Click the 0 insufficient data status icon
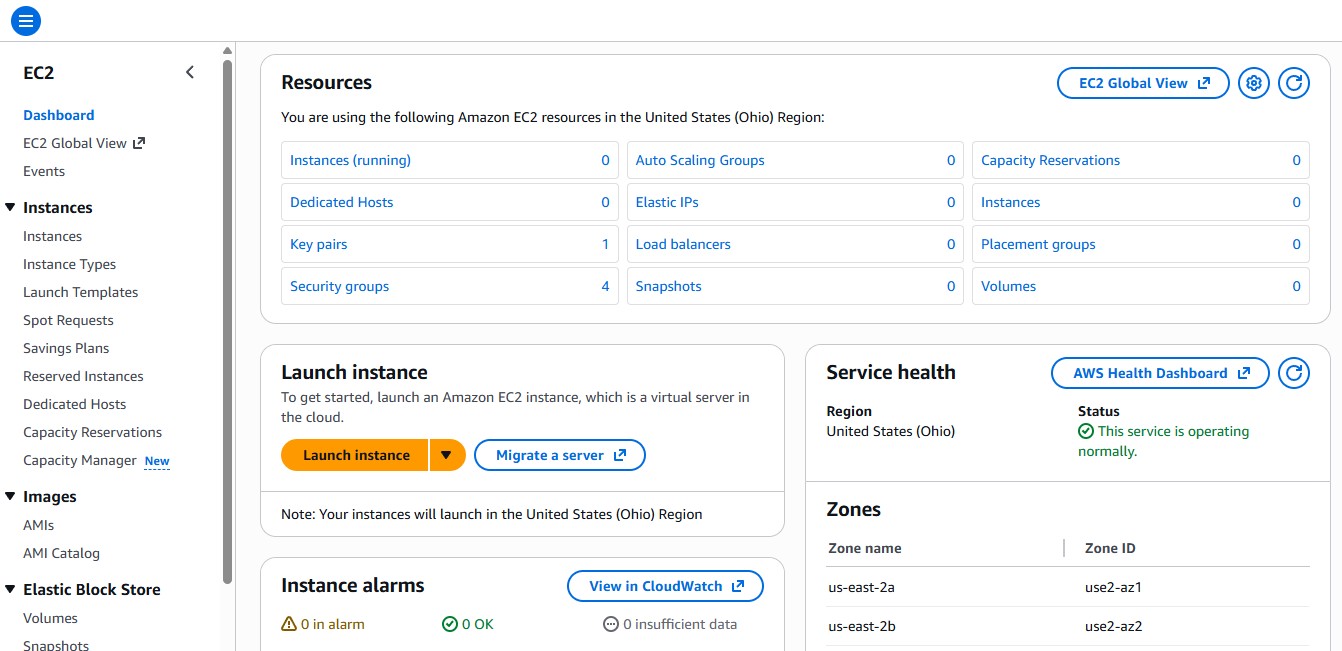Image resolution: width=1342 pixels, height=651 pixels. click(x=610, y=623)
